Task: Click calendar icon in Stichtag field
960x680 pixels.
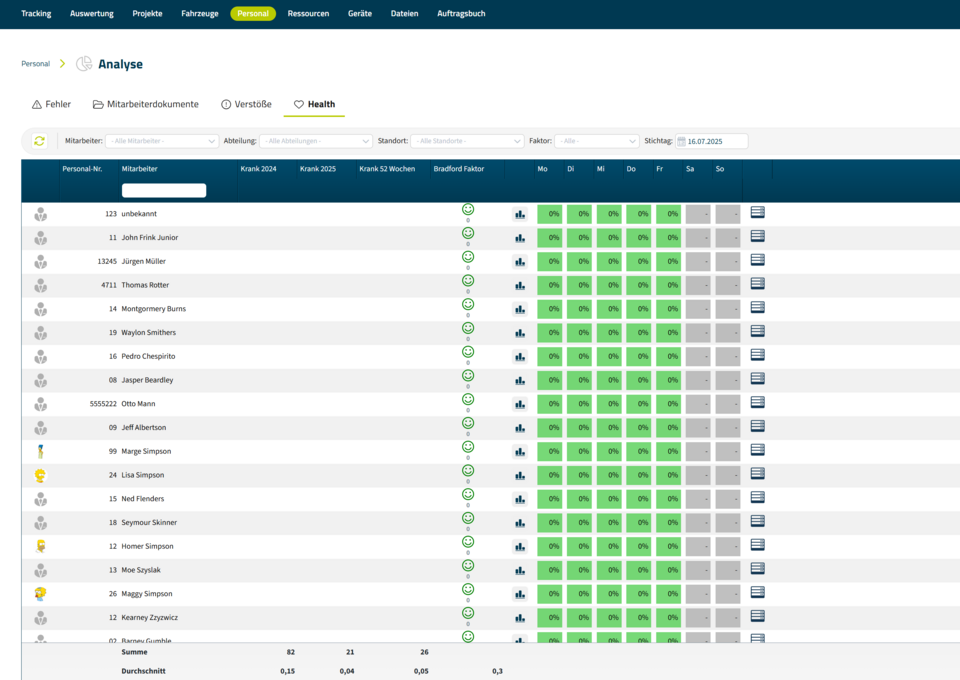Action: 682,142
